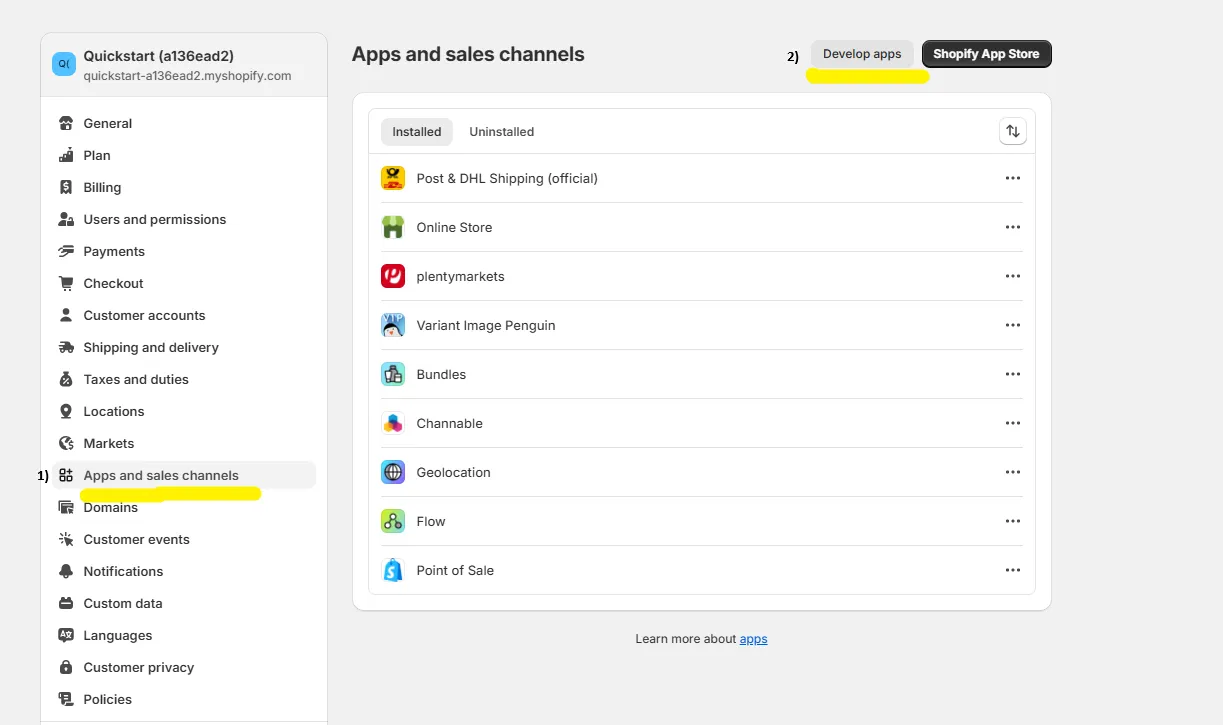
Task: Click the Markets globe icon
Action: [x=66, y=443]
